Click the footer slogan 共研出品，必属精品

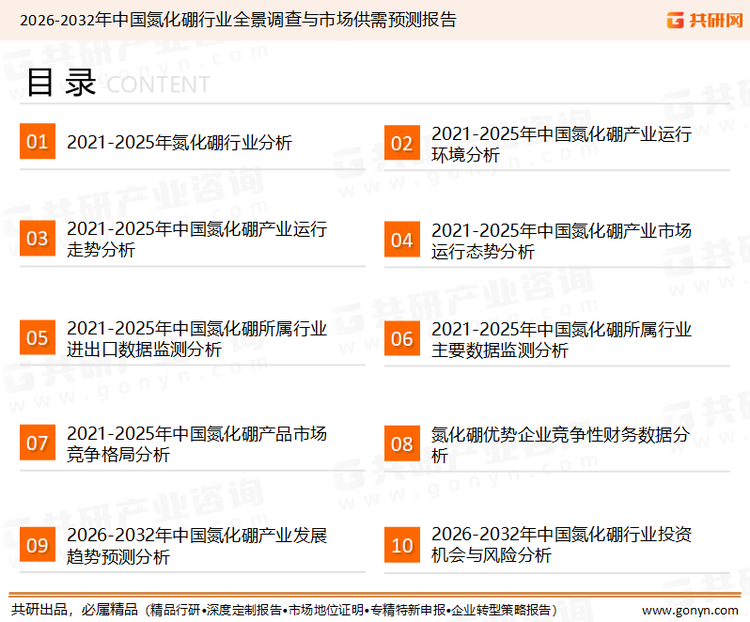[x=75, y=610]
